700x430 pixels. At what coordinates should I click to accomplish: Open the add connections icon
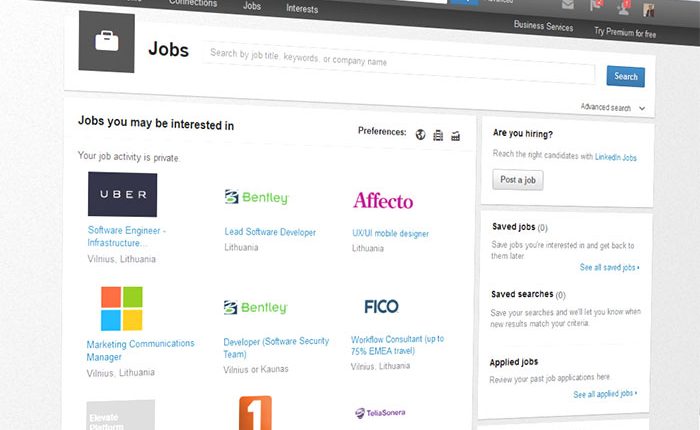[624, 7]
